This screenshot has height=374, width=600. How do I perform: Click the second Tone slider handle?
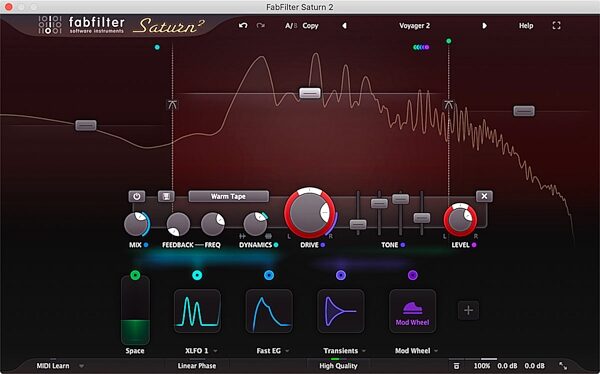[379, 203]
